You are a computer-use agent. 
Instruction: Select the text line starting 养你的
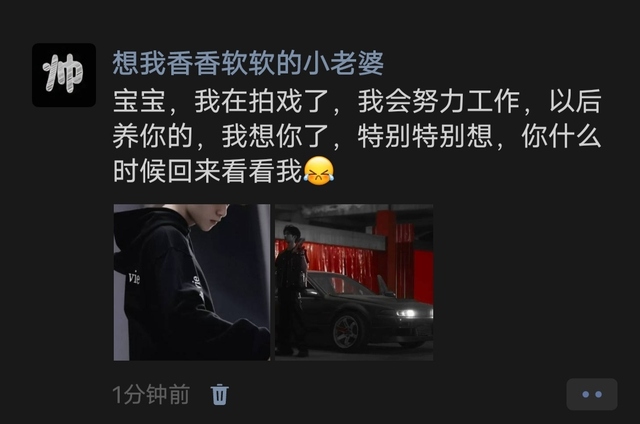pos(357,136)
